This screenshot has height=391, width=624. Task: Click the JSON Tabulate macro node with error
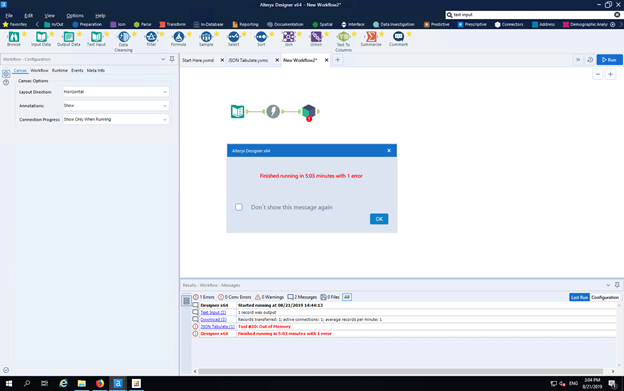coord(309,112)
